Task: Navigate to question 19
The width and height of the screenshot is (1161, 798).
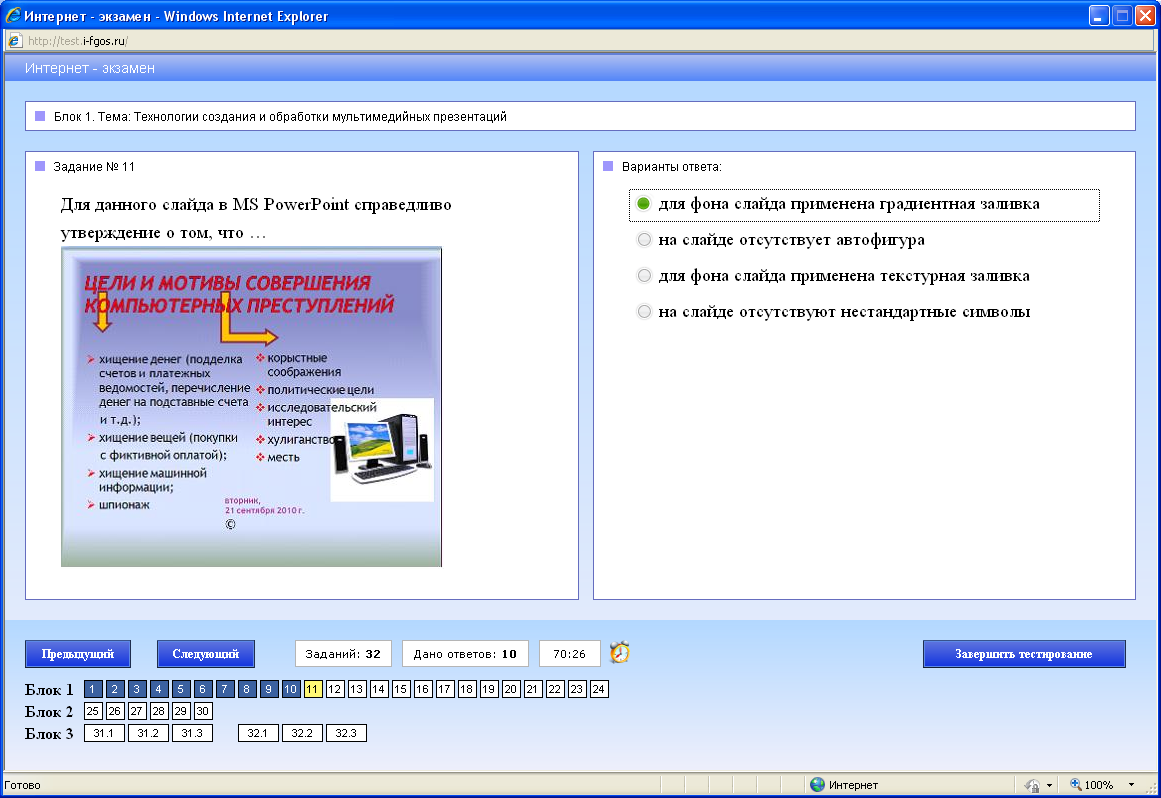Action: [488, 689]
